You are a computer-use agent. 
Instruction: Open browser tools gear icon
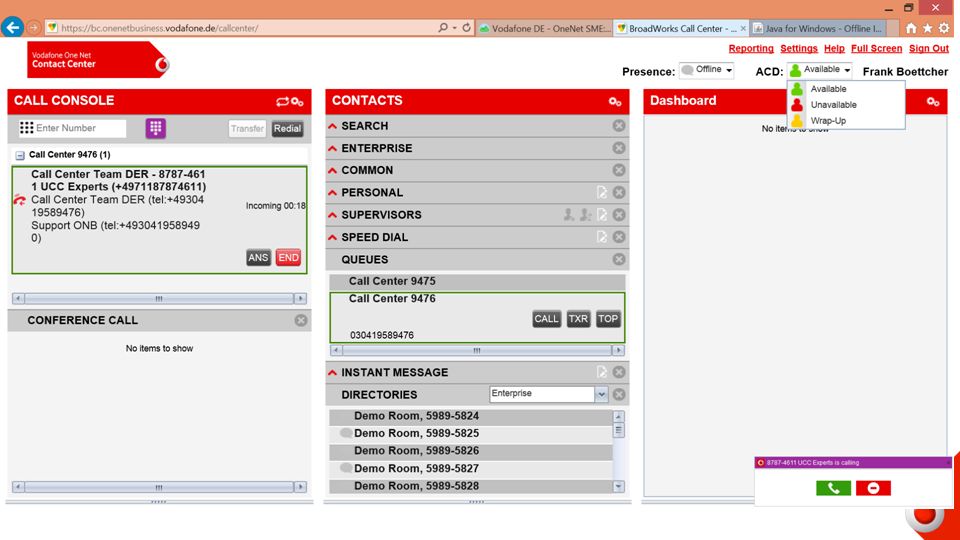tap(944, 28)
